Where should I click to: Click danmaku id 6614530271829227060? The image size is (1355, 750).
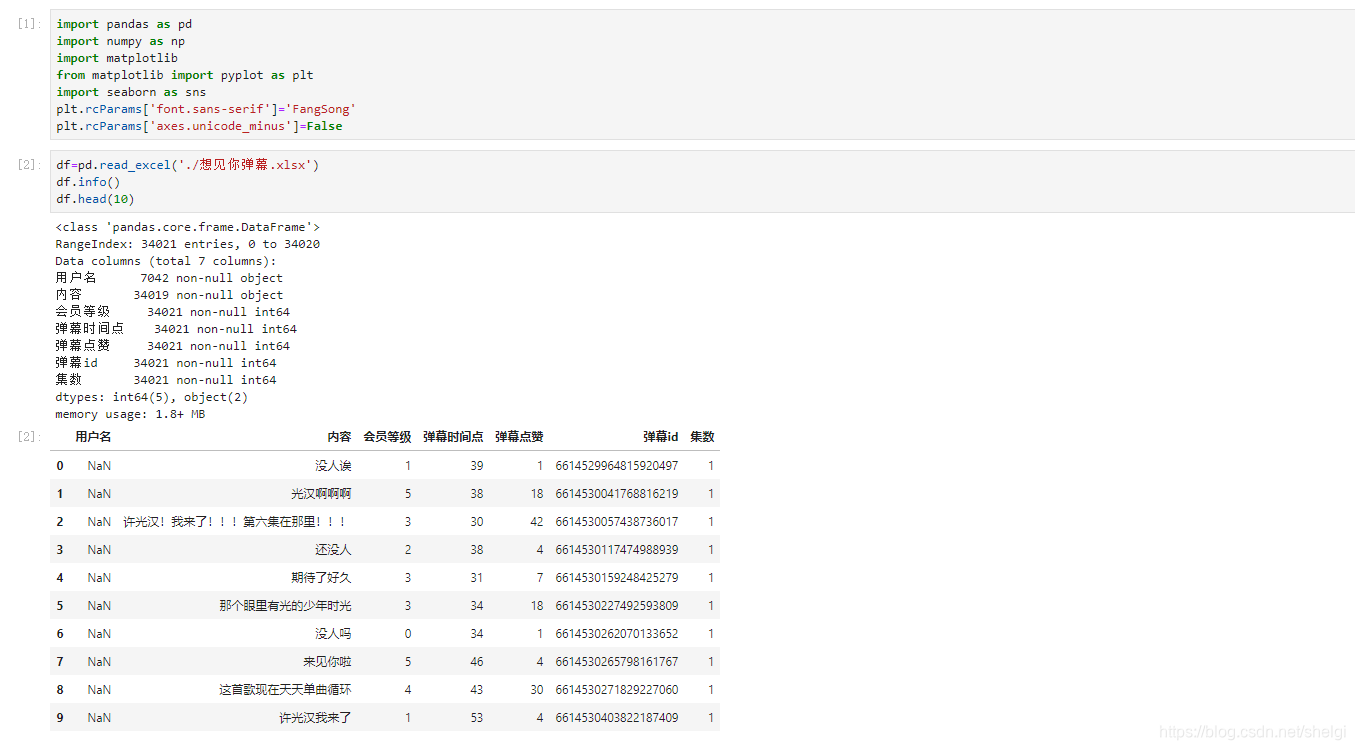click(616, 690)
